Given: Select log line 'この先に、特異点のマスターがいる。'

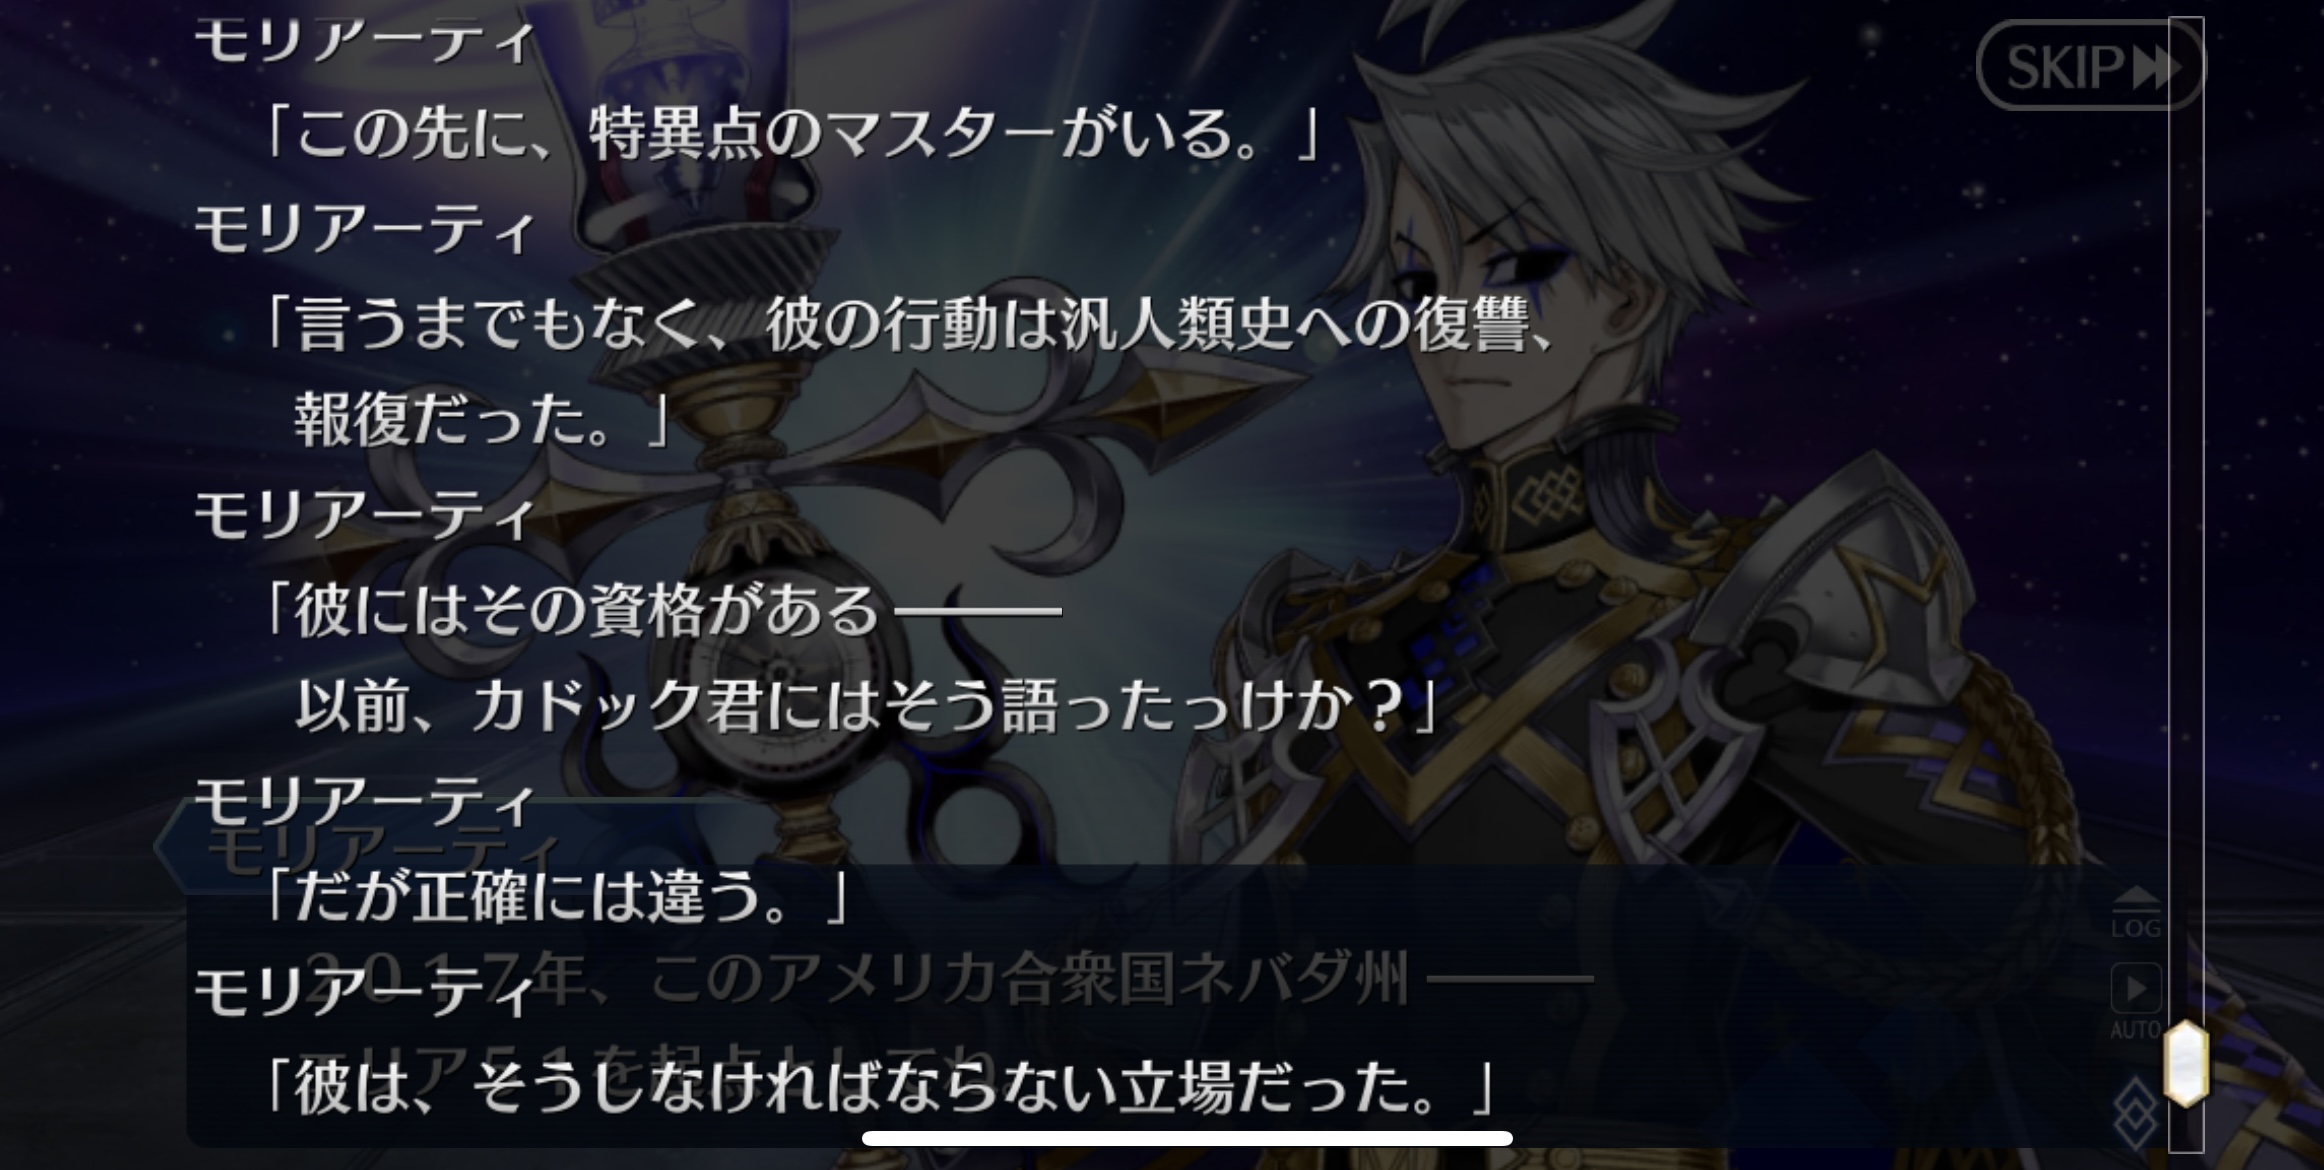Looking at the screenshot, I should [x=790, y=133].
